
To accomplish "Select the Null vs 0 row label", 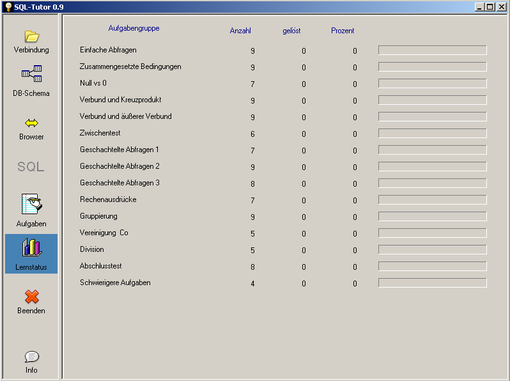I will tap(93, 83).
